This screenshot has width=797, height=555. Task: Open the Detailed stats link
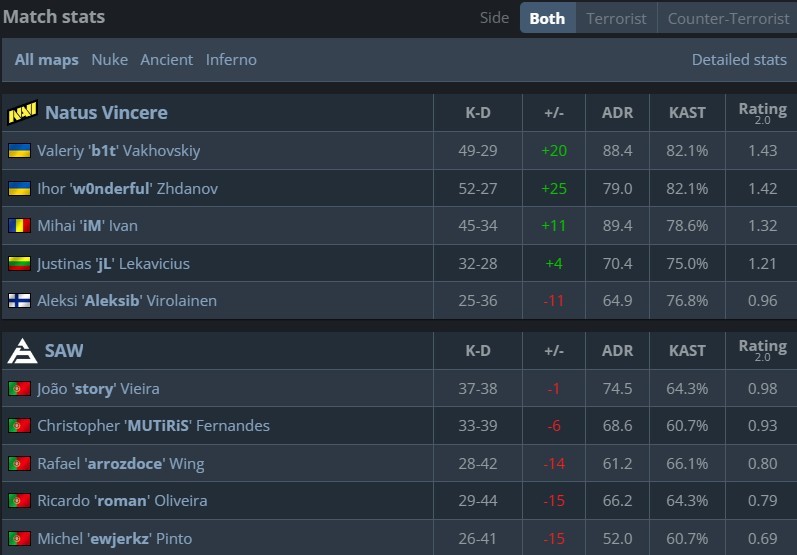(x=739, y=60)
